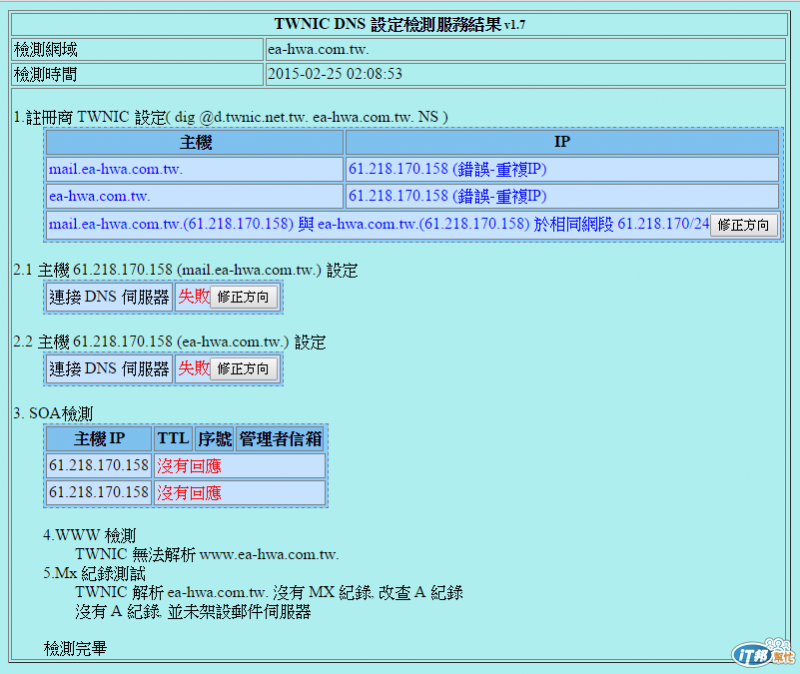The image size is (800, 674).
Task: Click section 2.1 主機 mail.ea-hwa.com.tw. heading
Action: (x=185, y=270)
